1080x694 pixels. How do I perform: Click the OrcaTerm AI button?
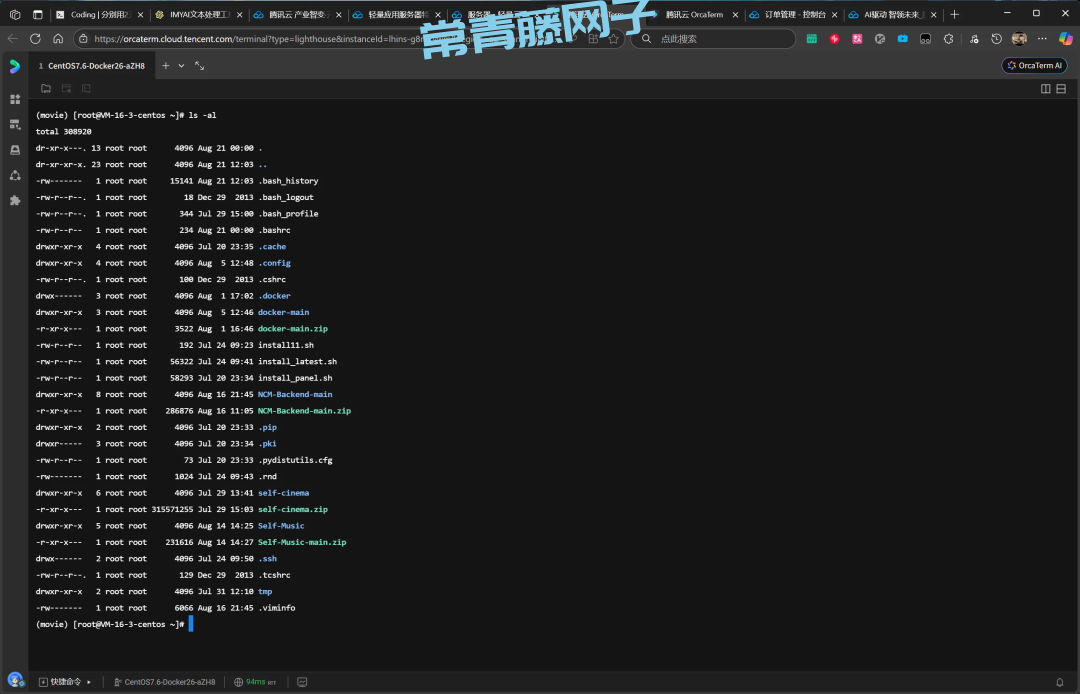click(x=1034, y=65)
